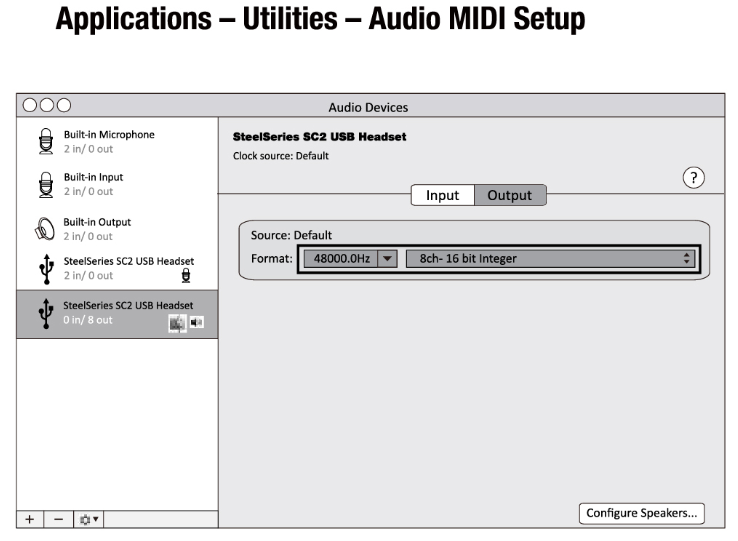The height and width of the screenshot is (541, 738).
Task: Switch to the Output tab
Action: point(510,195)
